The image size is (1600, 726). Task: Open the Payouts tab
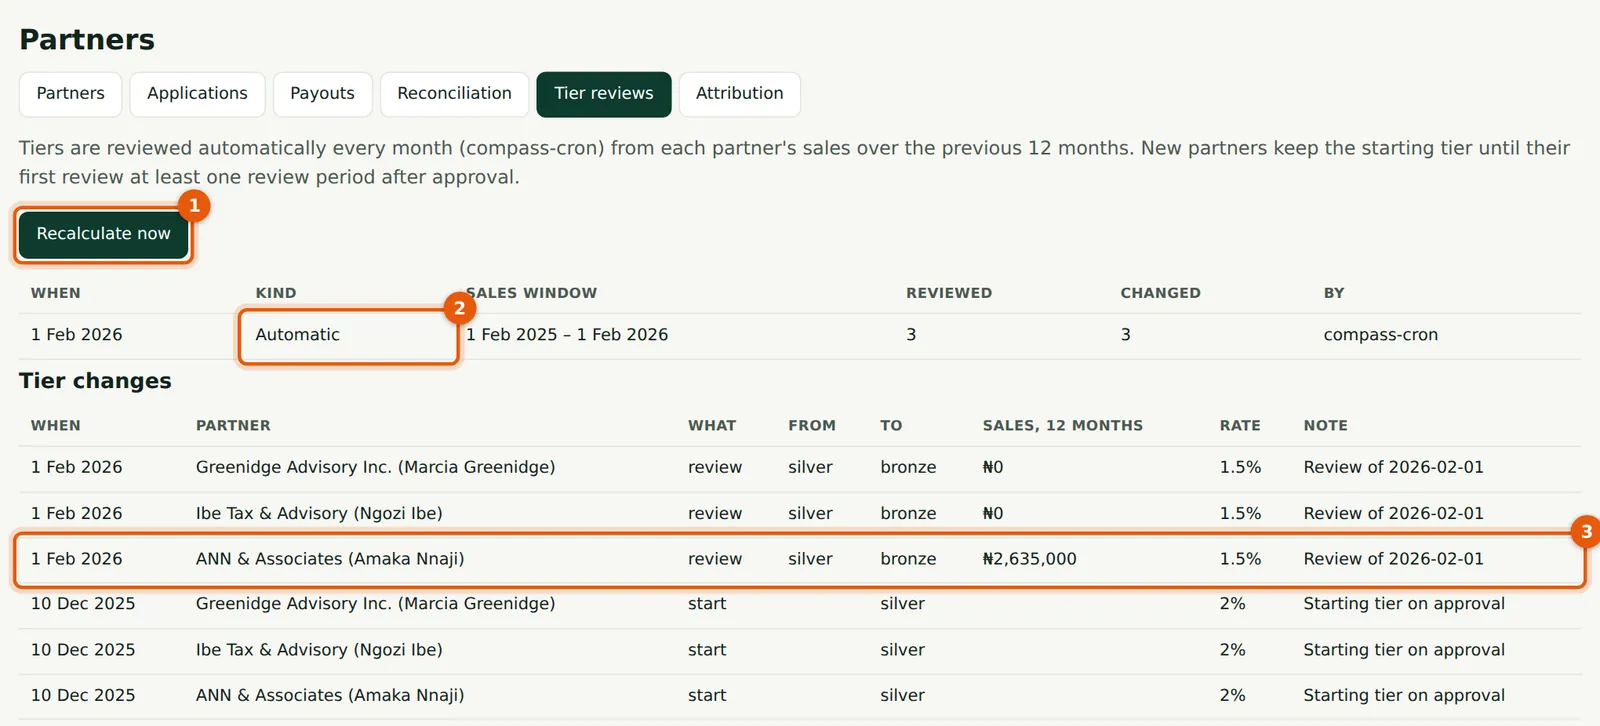[x=322, y=94]
